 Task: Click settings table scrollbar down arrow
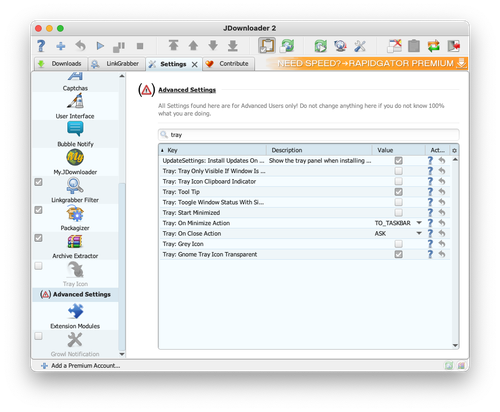(455, 345)
